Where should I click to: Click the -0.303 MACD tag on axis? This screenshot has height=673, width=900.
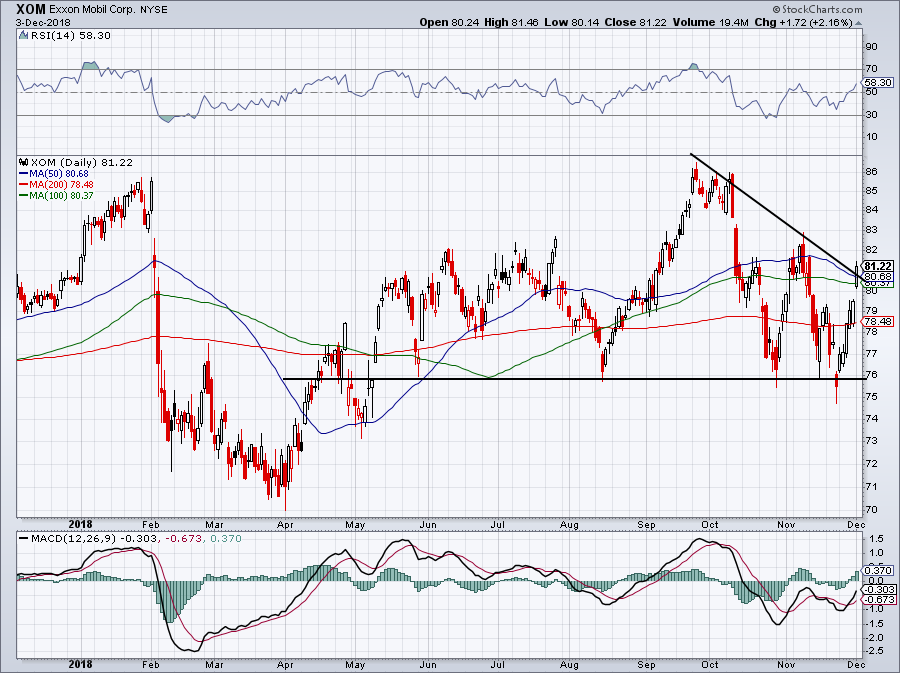click(x=878, y=590)
